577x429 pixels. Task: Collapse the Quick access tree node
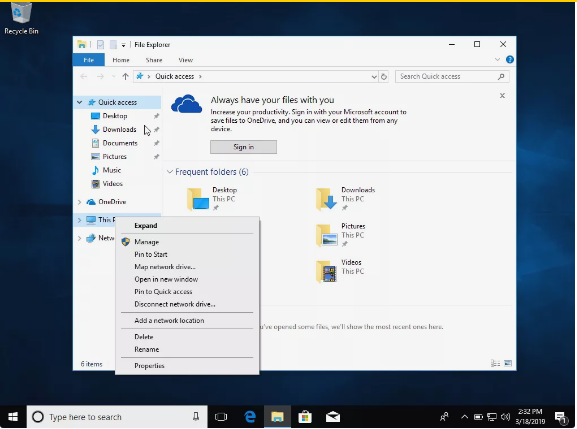79,102
